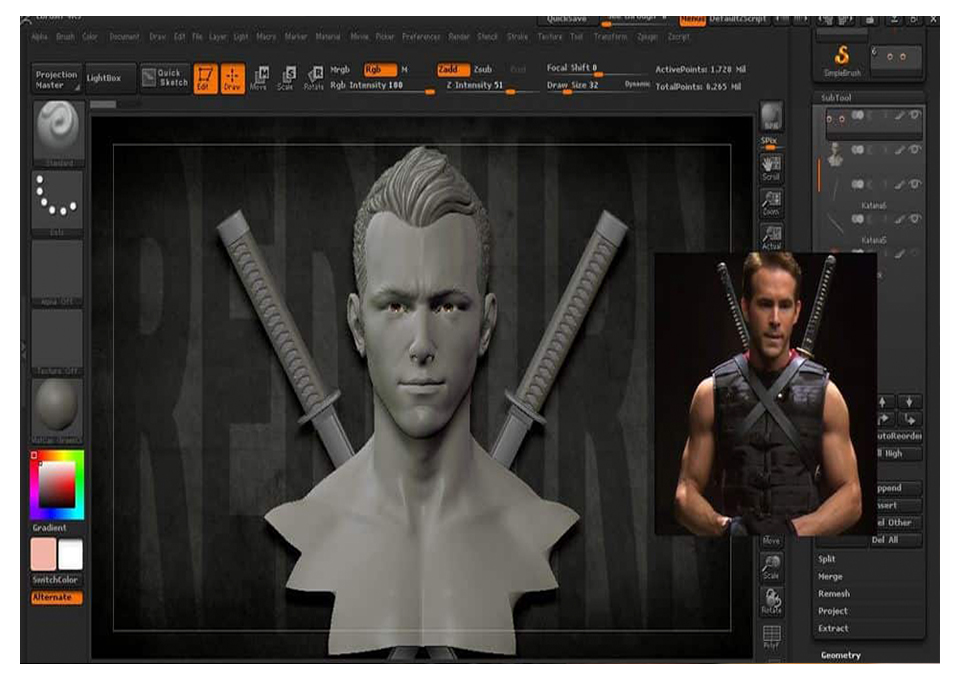Toggle the Alternate color button
Screen dimensions: 960x678
[57, 597]
